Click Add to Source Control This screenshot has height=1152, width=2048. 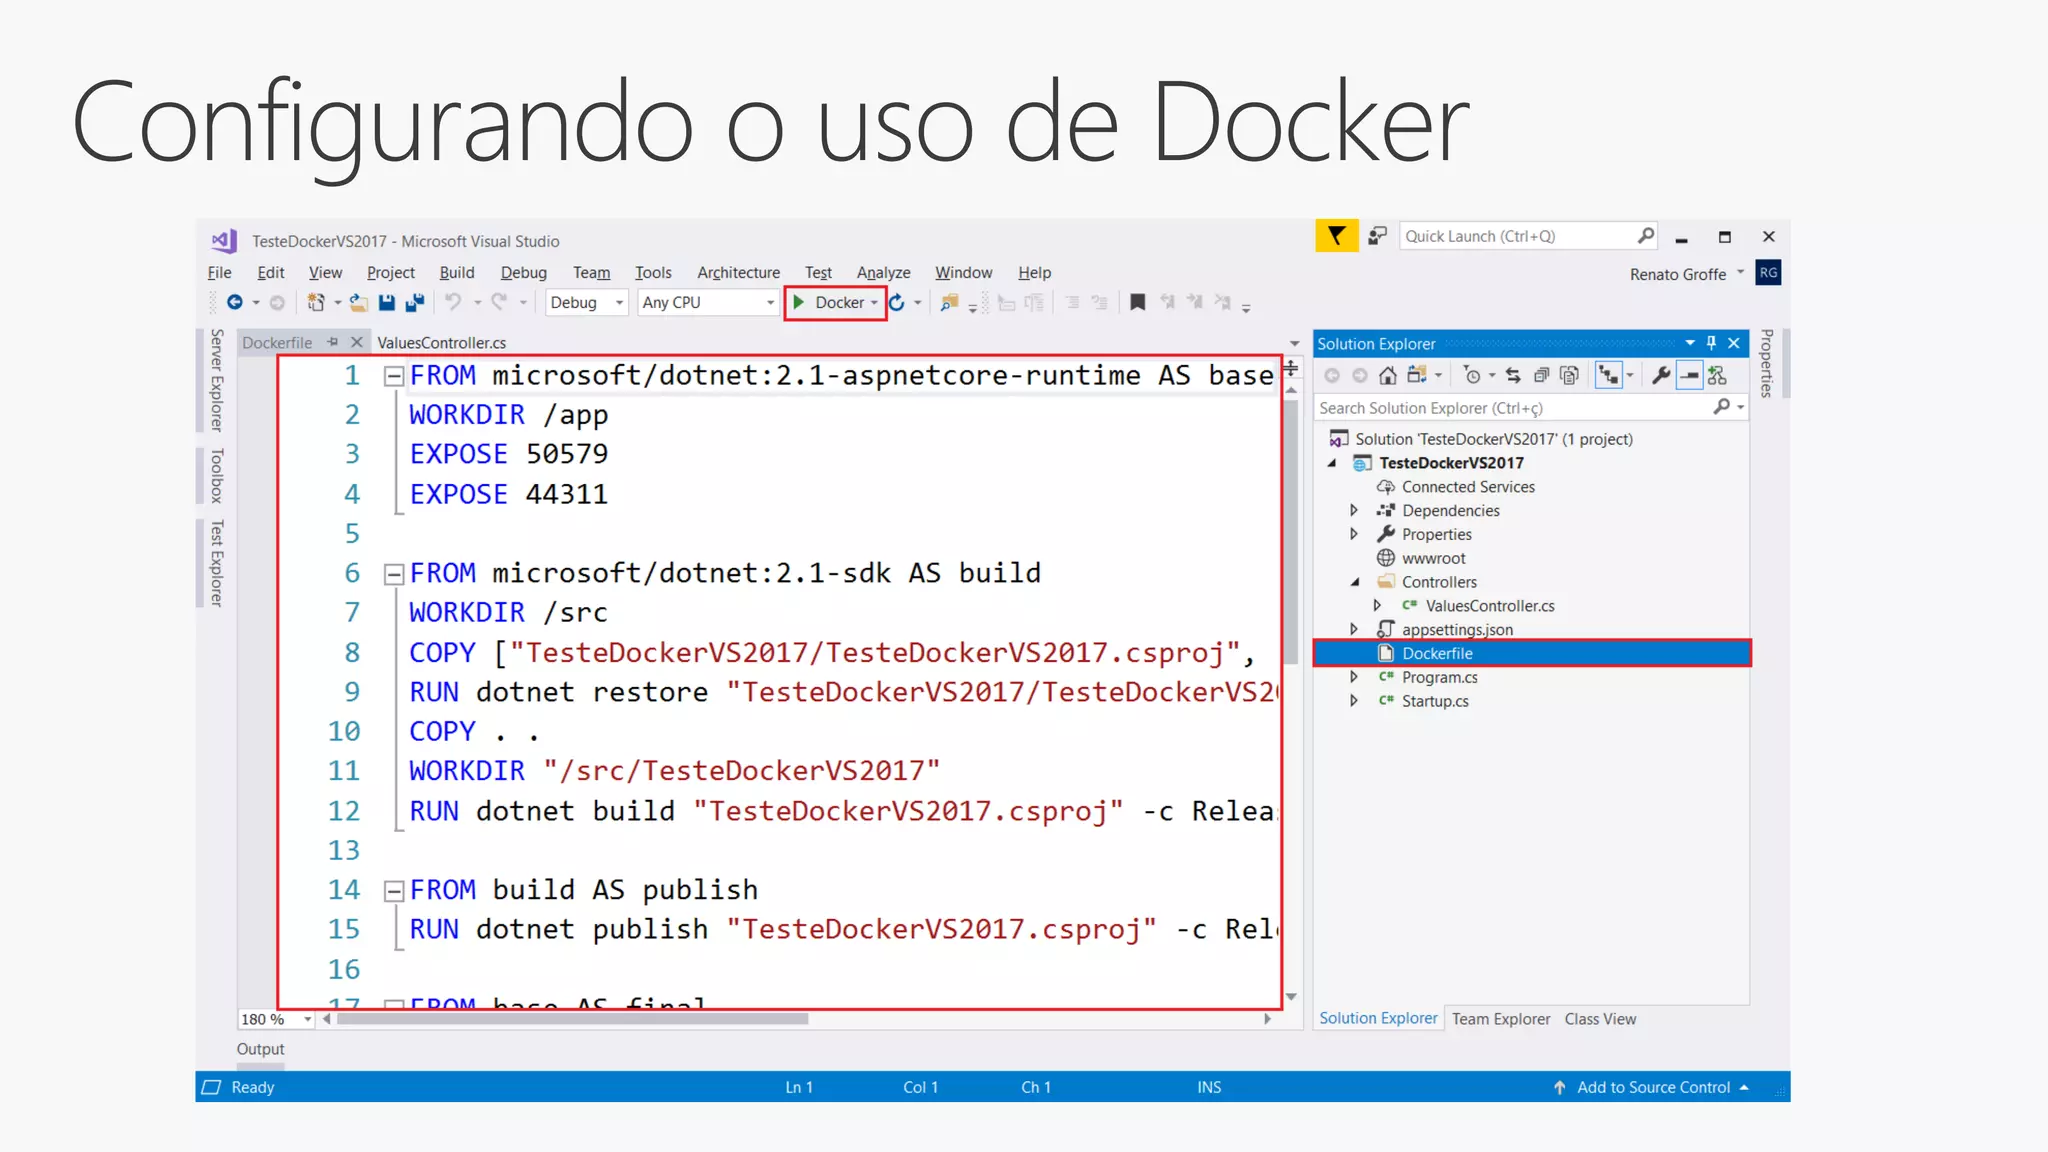click(x=1653, y=1087)
